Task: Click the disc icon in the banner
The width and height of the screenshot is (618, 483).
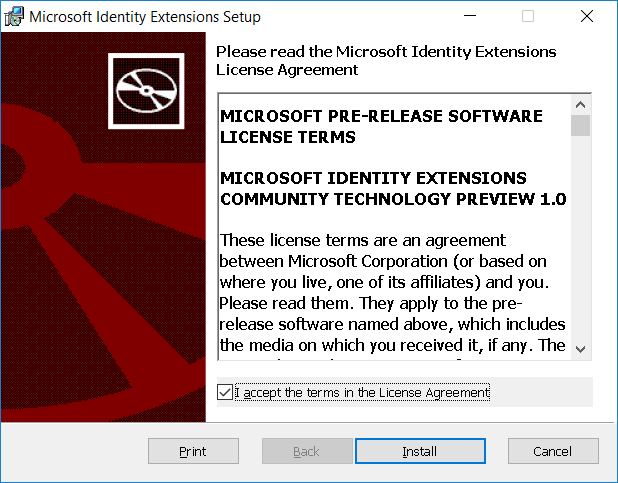Action: pyautogui.click(x=146, y=91)
